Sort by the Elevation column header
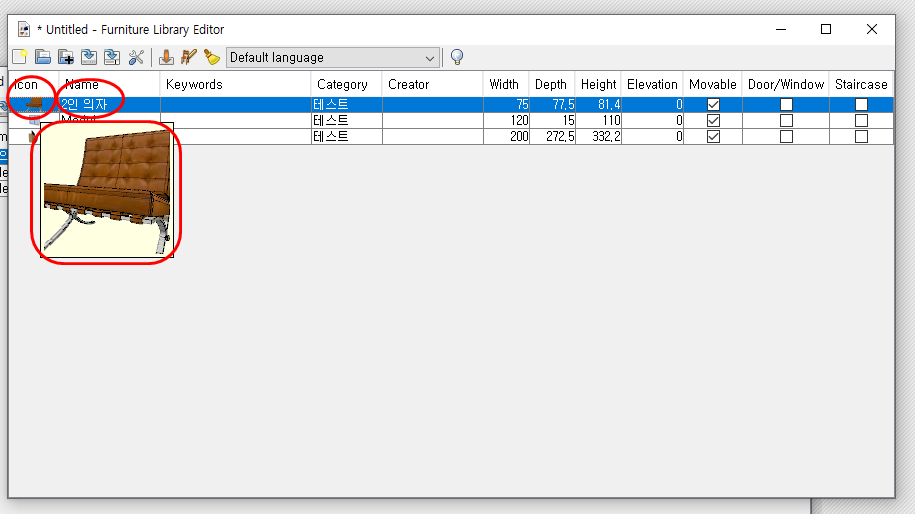The image size is (915, 514). (x=652, y=85)
